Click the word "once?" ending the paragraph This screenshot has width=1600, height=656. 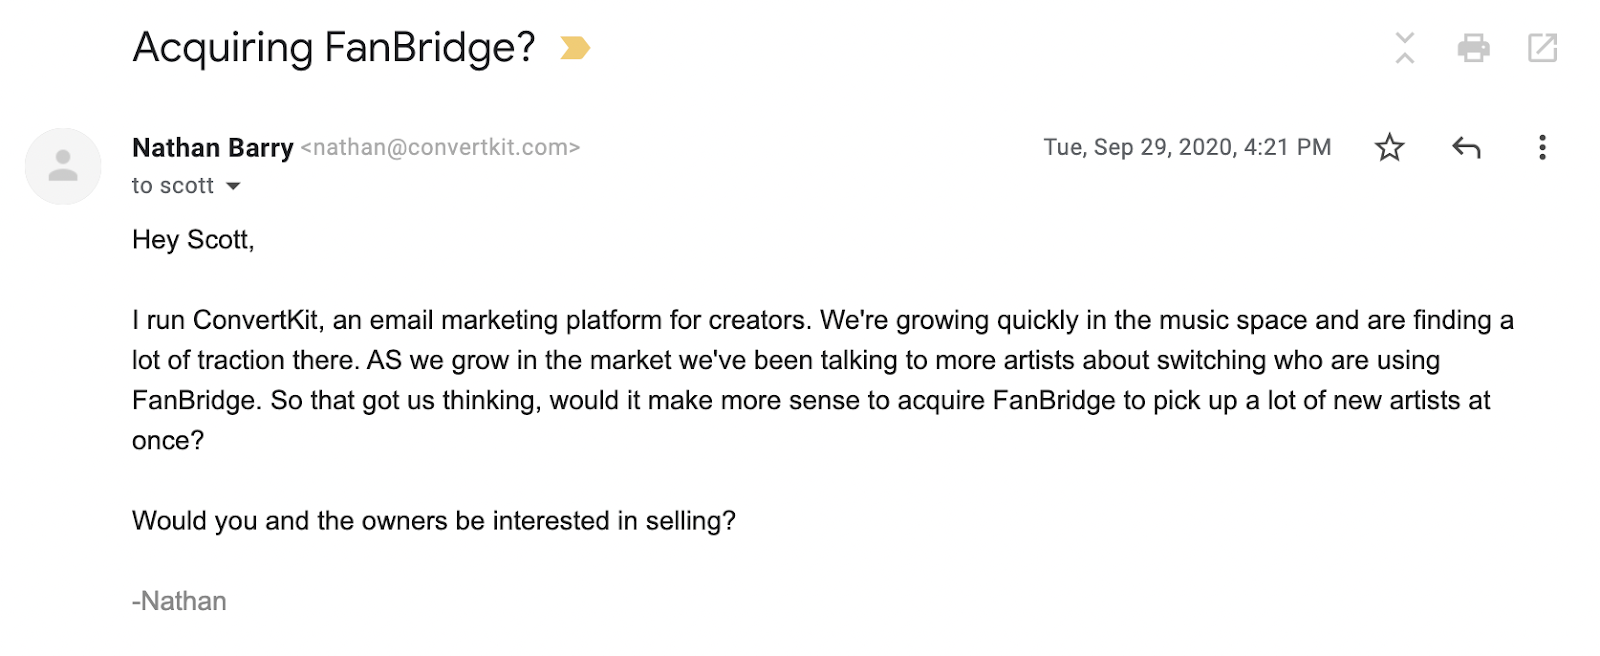[x=168, y=441]
